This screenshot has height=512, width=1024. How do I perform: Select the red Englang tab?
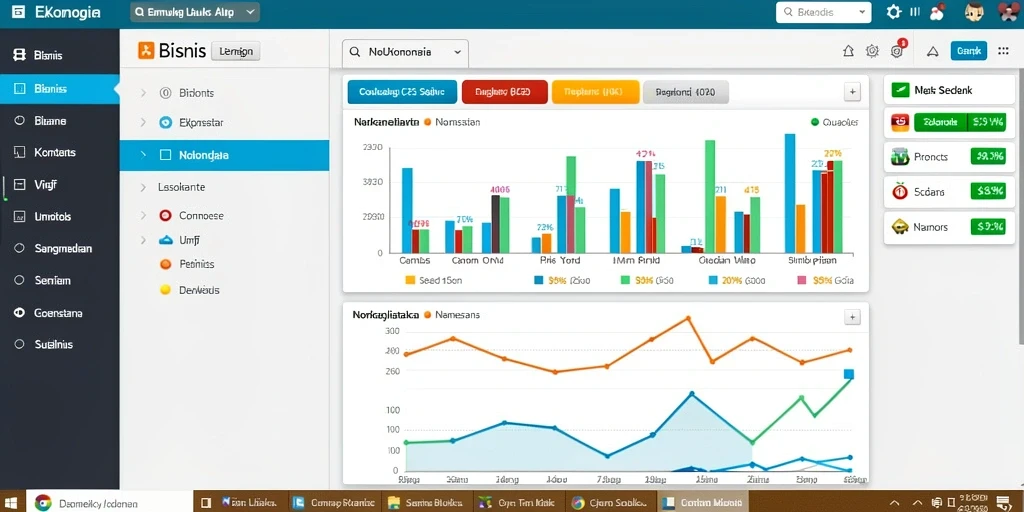point(504,92)
